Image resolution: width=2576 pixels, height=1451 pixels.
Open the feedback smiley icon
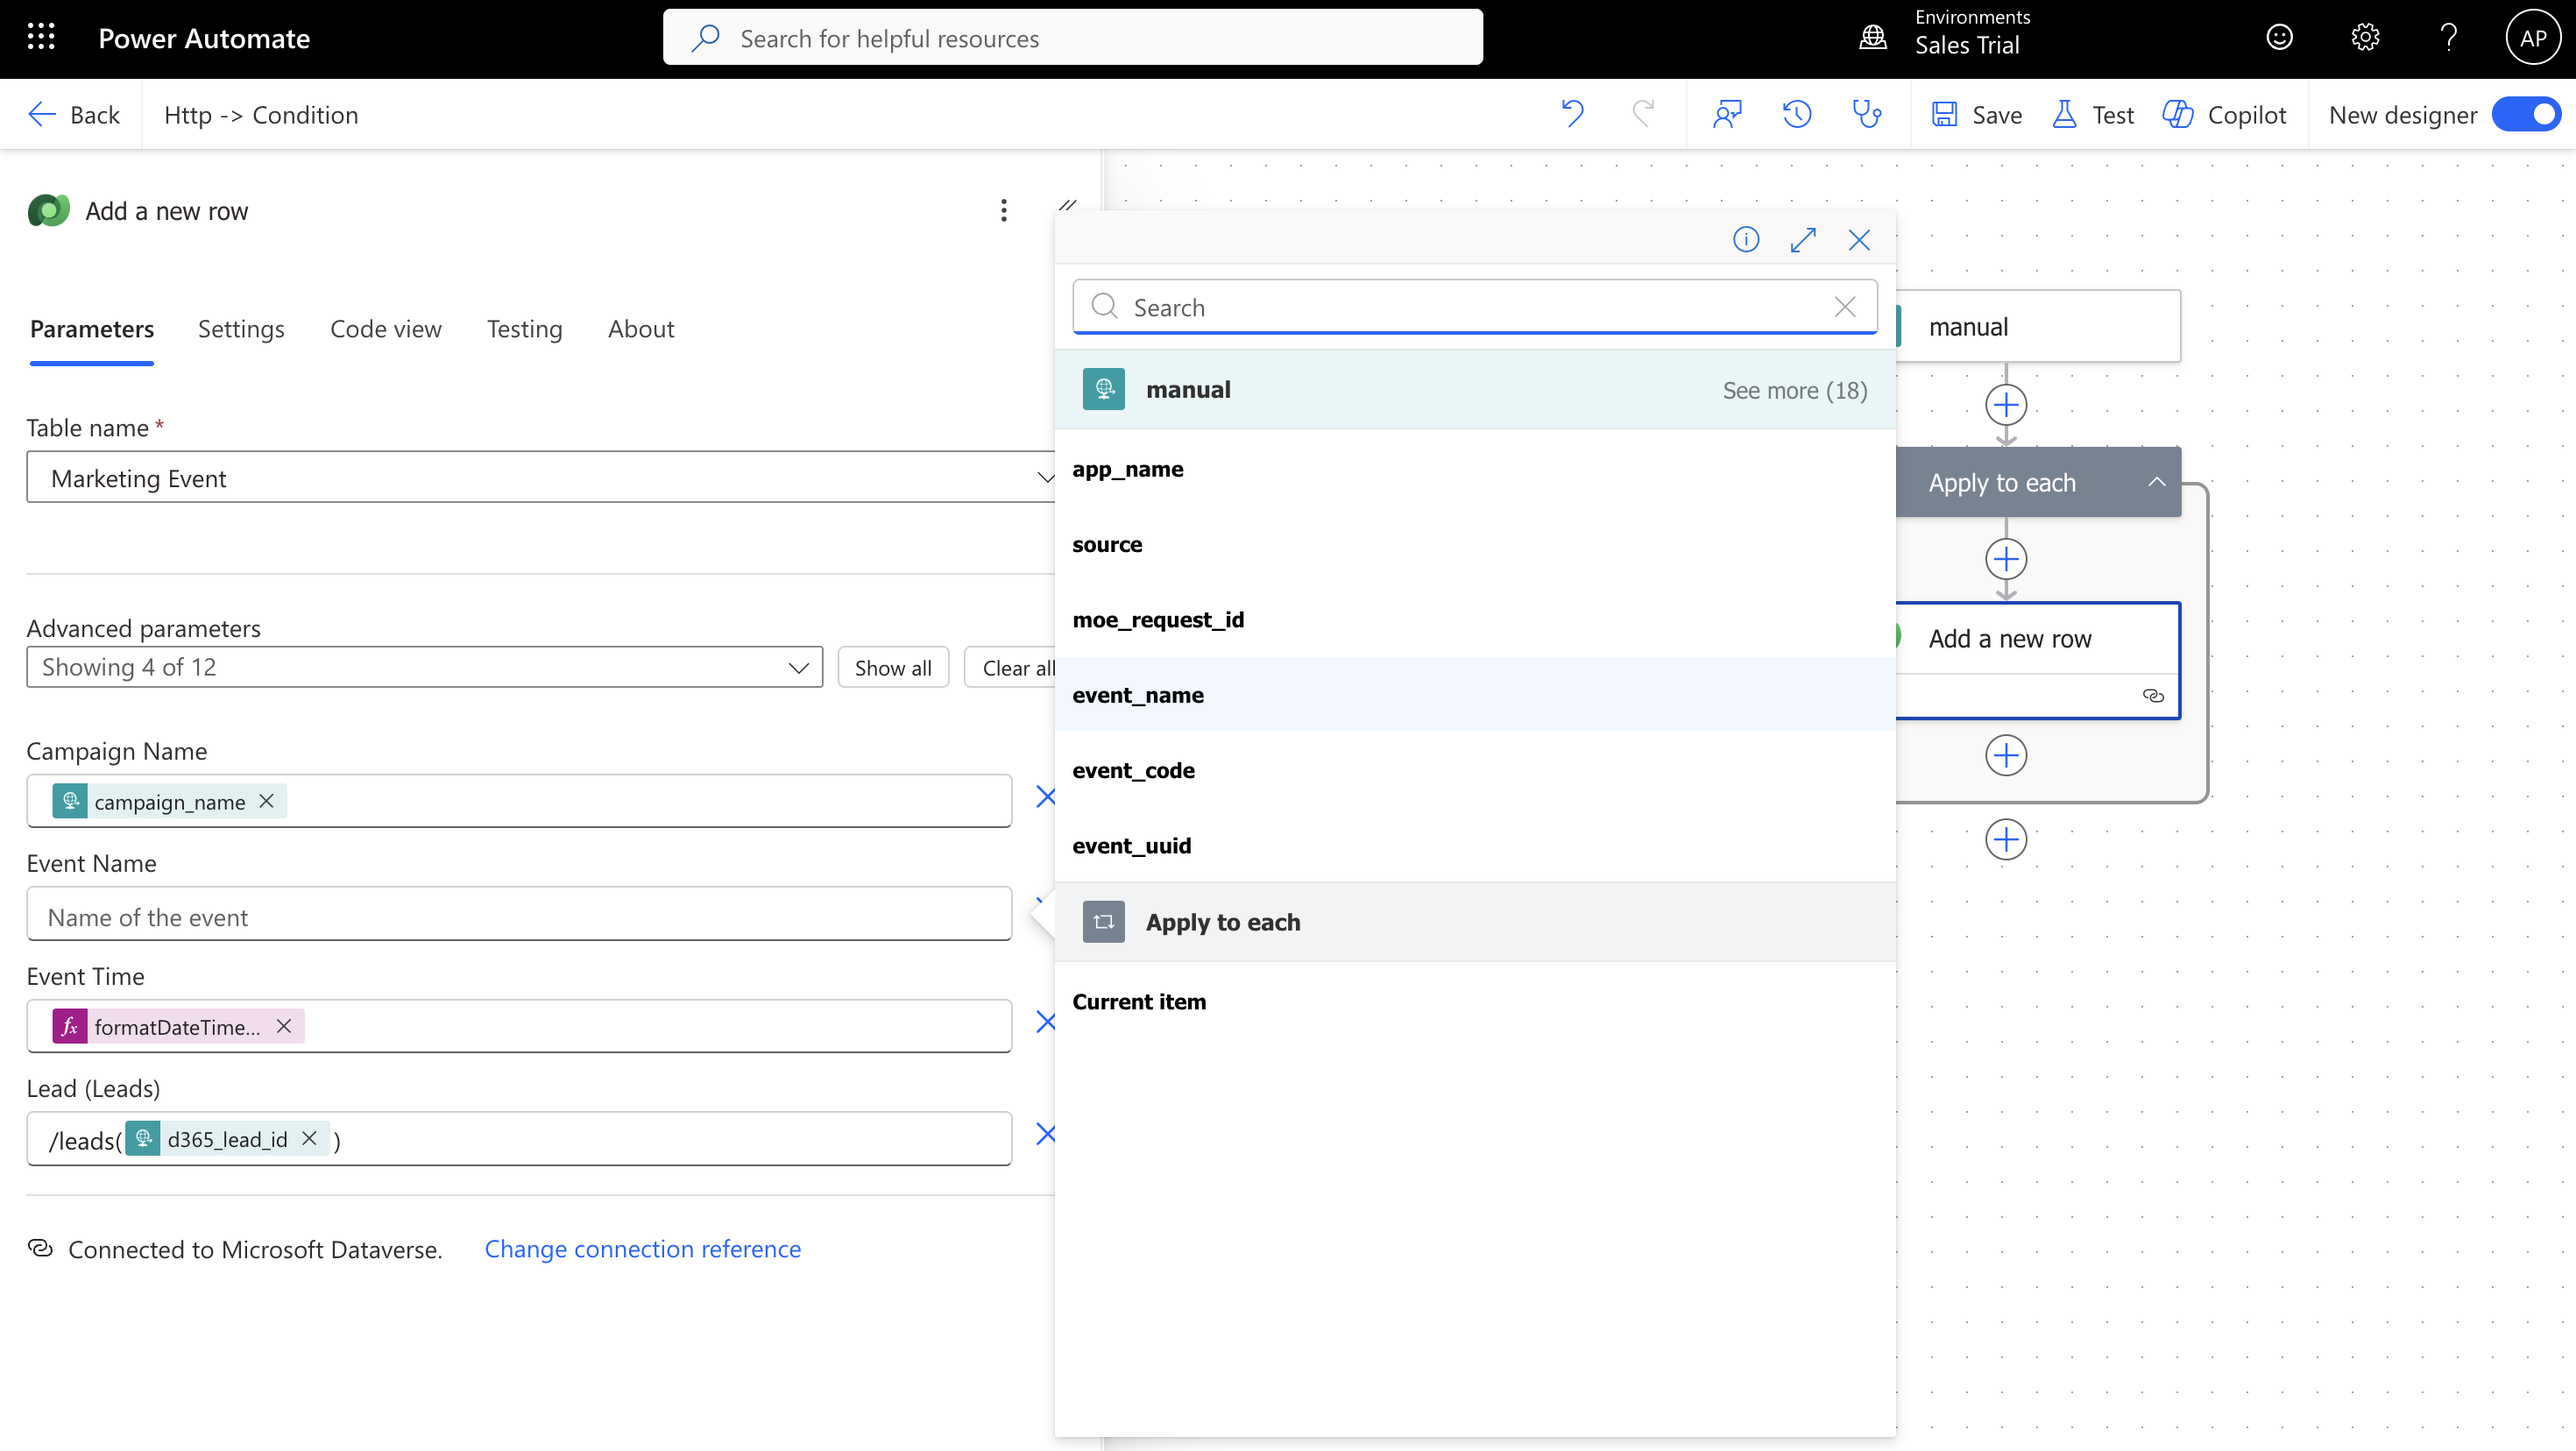[2279, 38]
